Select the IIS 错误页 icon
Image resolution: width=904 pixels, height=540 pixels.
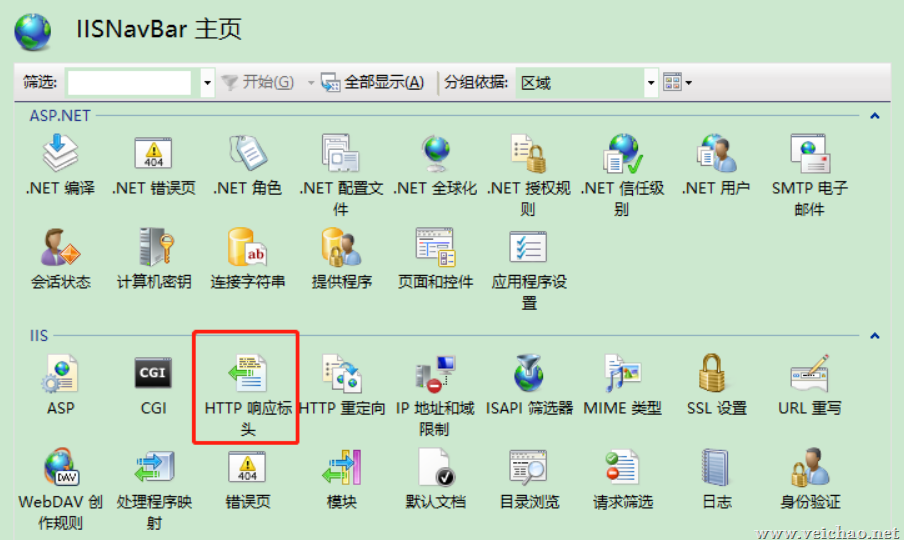click(247, 467)
